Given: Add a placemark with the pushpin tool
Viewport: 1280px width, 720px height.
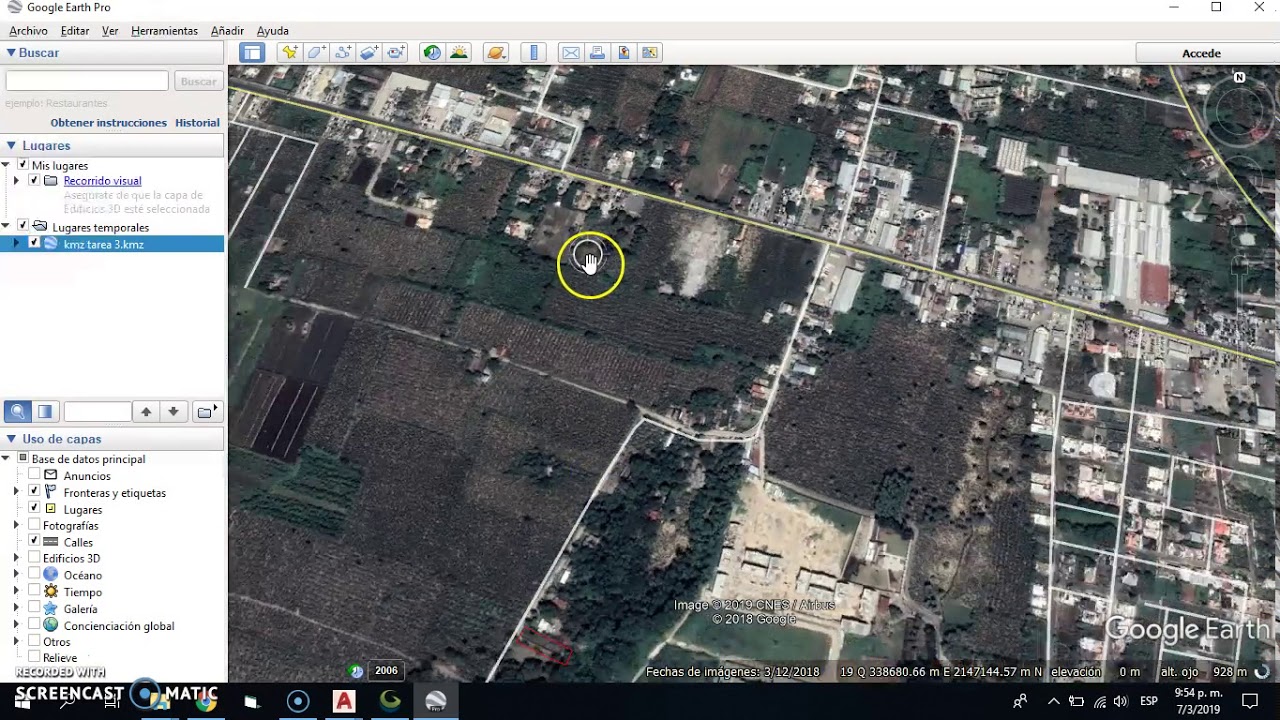Looking at the screenshot, I should pos(290,53).
